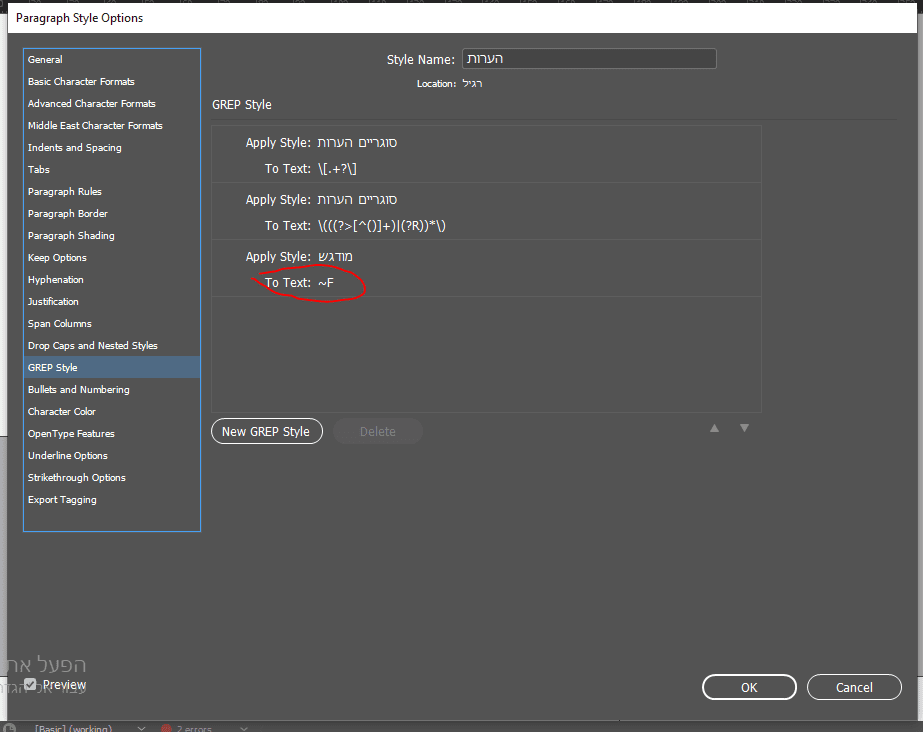Select Hyphenation category
Screen dimensions: 923x732
coord(112,280)
